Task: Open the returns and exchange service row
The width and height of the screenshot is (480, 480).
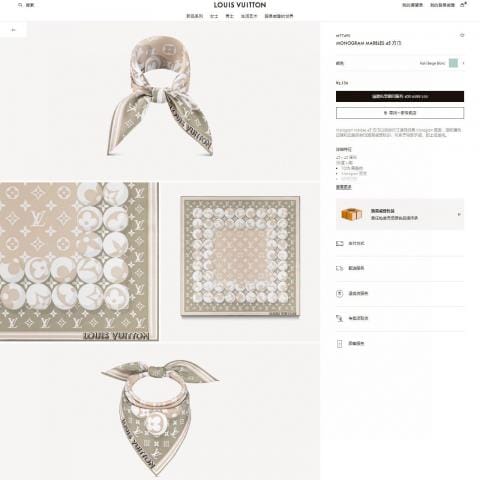Action: pos(400,294)
